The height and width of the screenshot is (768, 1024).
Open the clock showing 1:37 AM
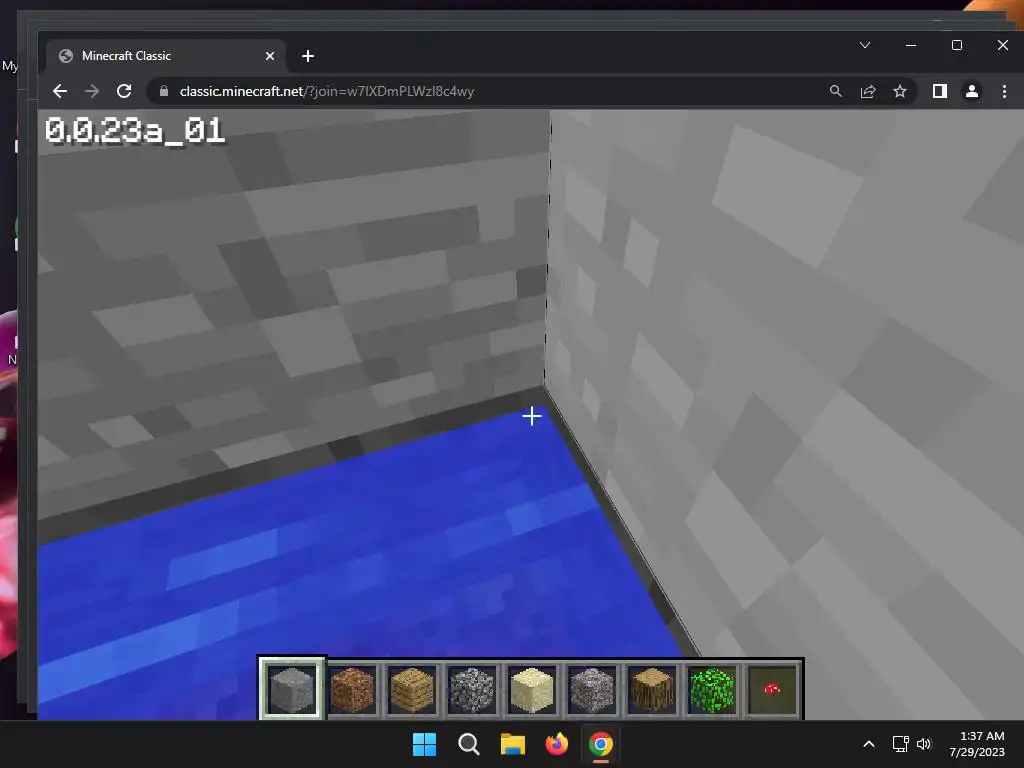pos(977,744)
